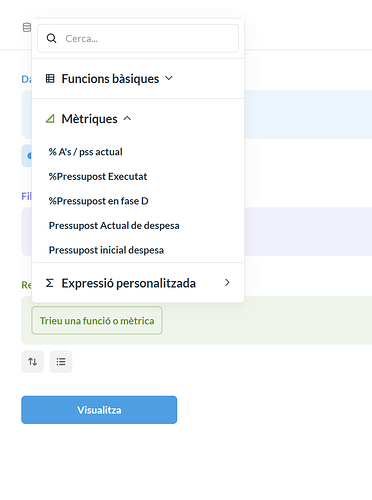Screen dimensions: 372x500
Task: Click the database icon in header
Action: click(27, 27)
